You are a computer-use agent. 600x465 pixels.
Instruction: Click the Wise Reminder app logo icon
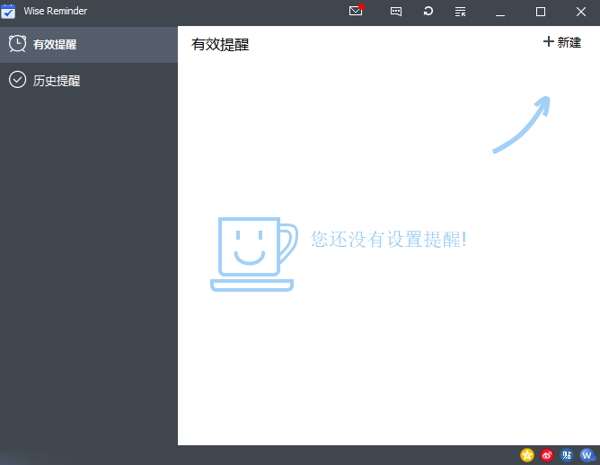coord(9,11)
